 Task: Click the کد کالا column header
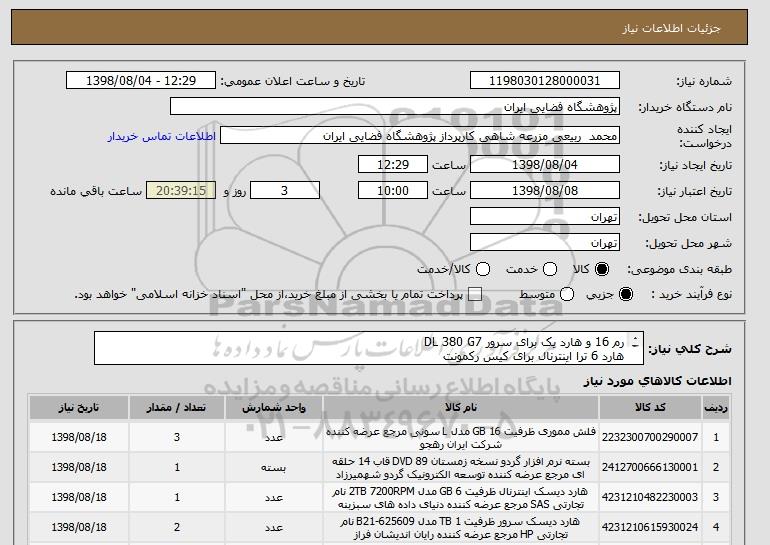click(x=650, y=408)
